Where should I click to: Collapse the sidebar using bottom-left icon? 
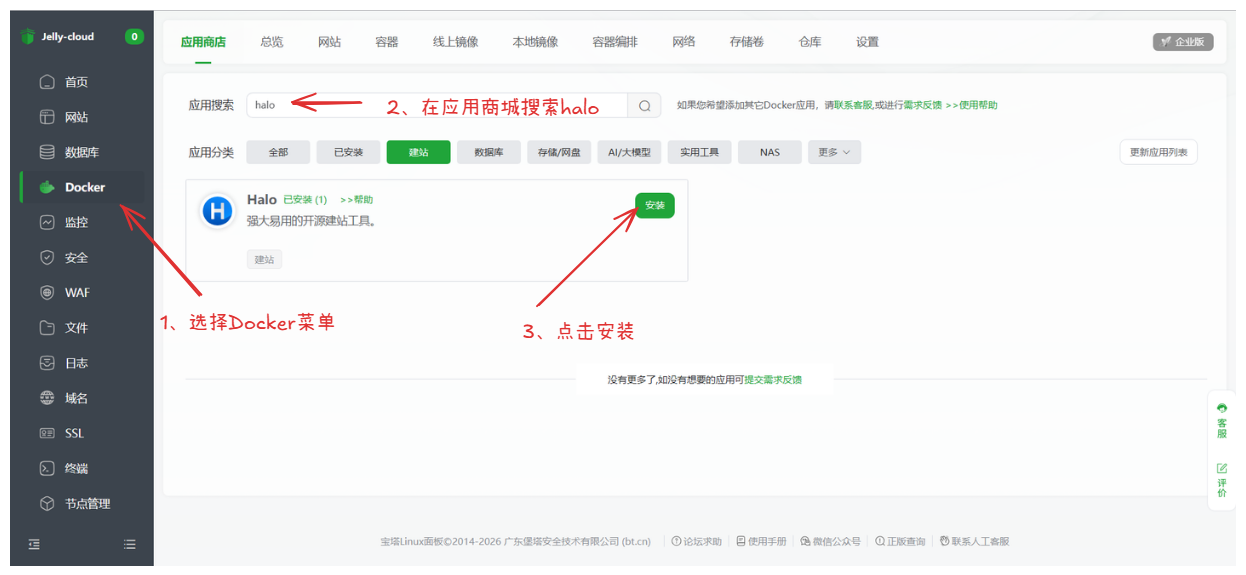tap(34, 544)
